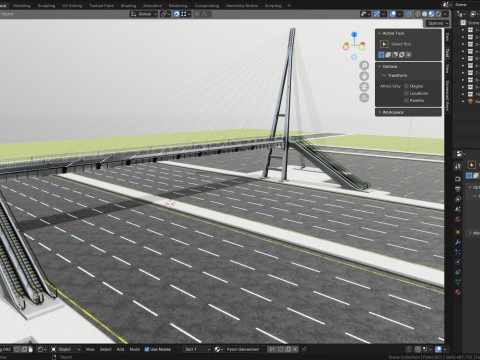Toggle viewport overlays button
The height and width of the screenshot is (360, 480).
point(393,14)
